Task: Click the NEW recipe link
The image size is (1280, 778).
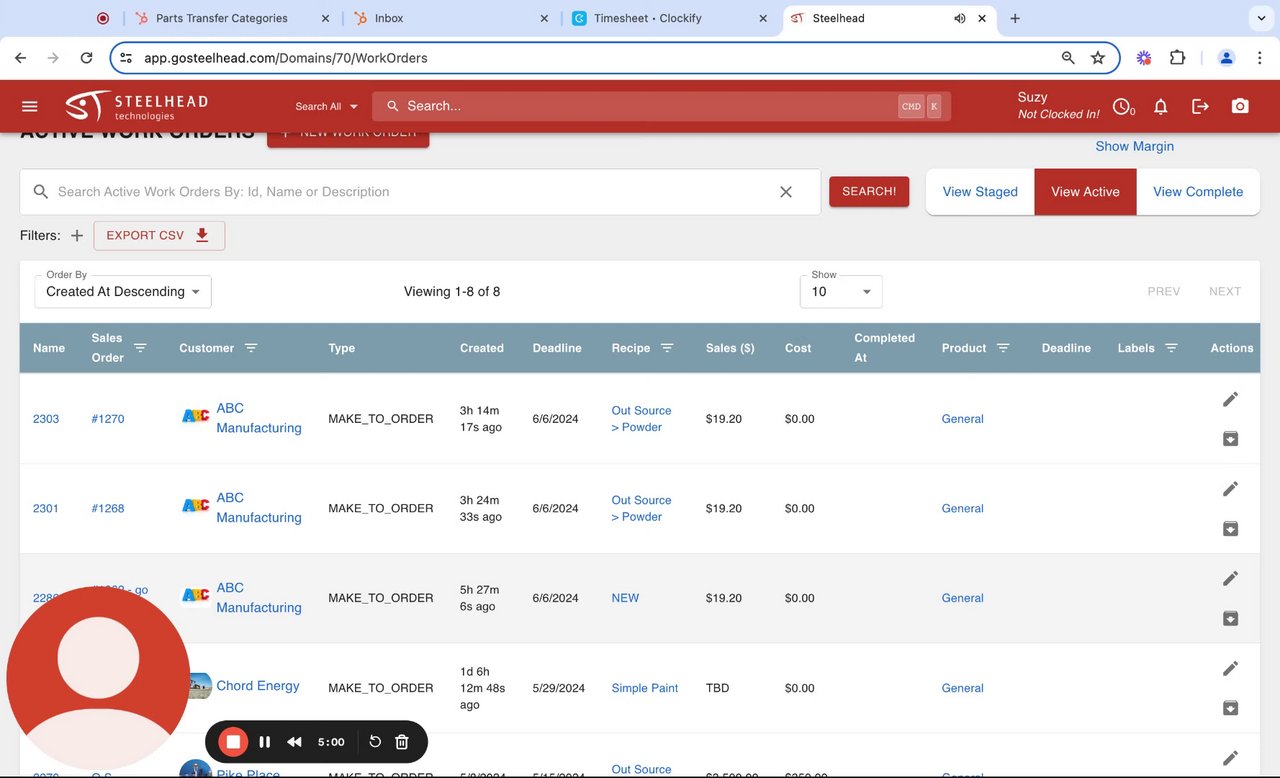Action: tap(625, 598)
